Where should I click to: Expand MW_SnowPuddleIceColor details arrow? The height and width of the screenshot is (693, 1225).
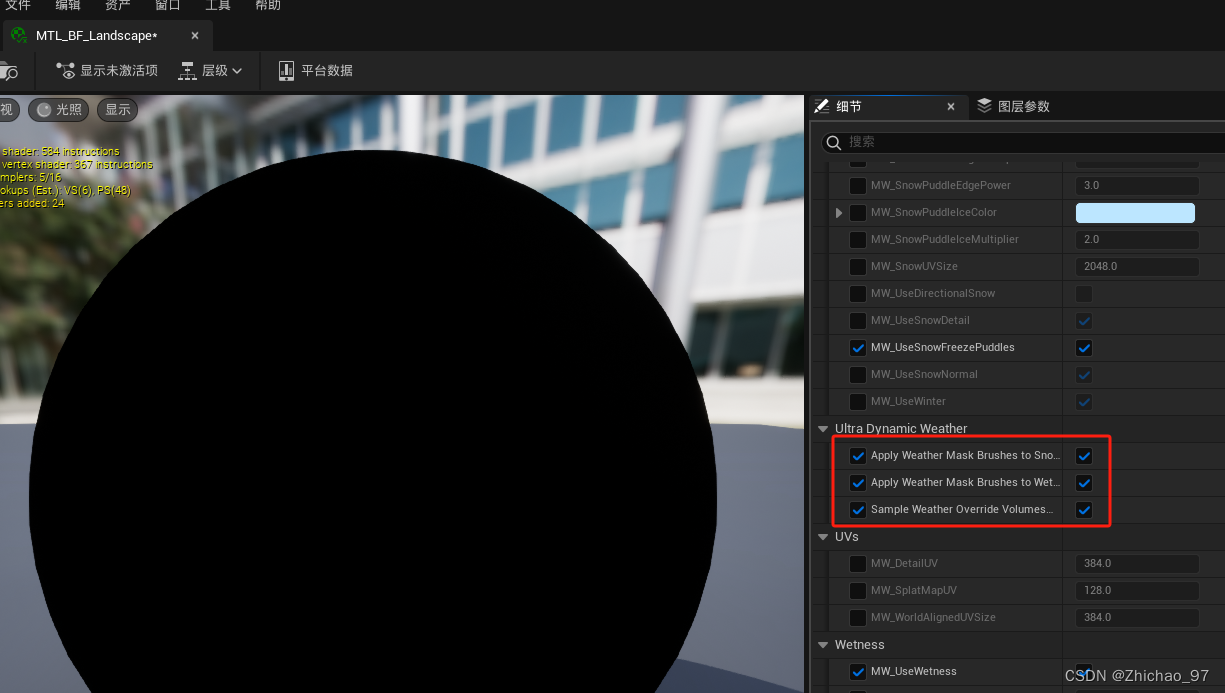click(x=839, y=212)
